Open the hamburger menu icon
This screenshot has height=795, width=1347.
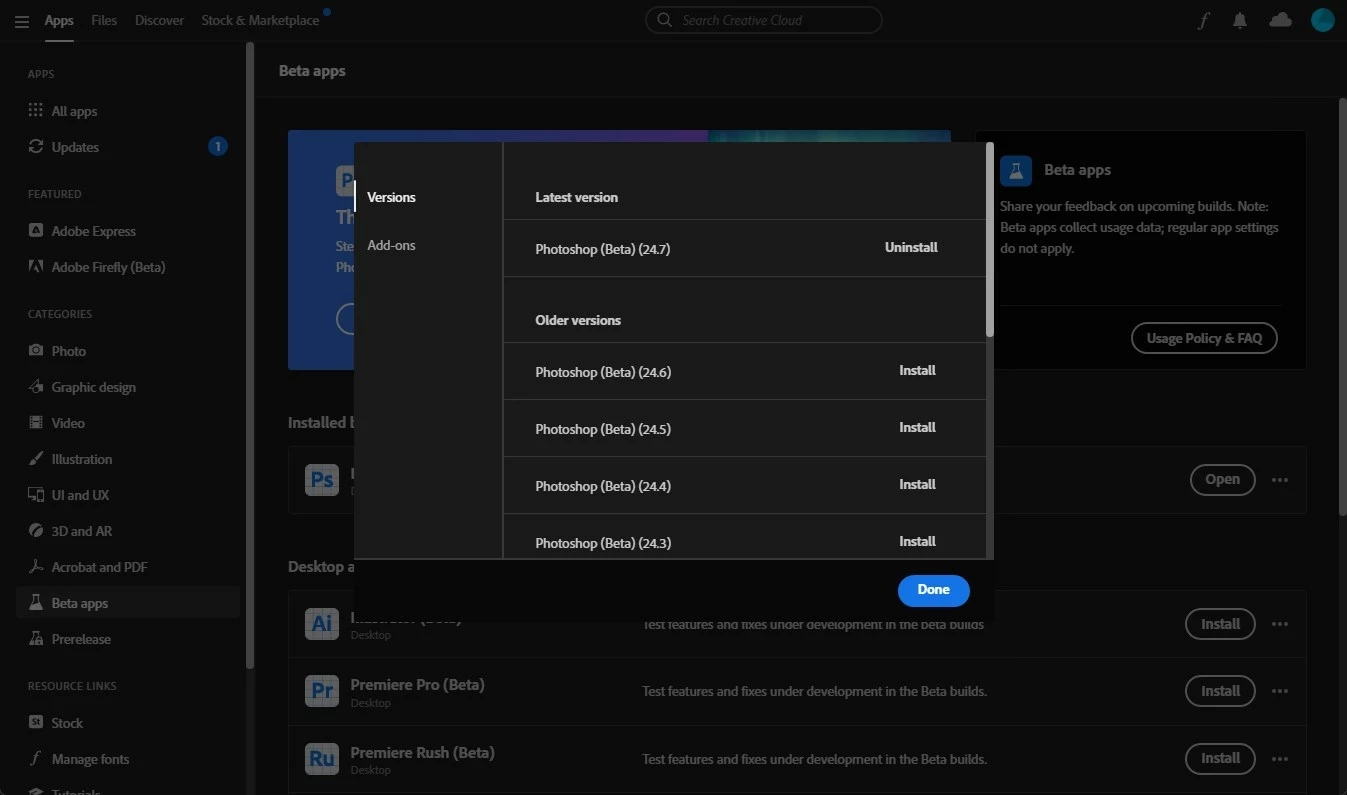click(22, 21)
